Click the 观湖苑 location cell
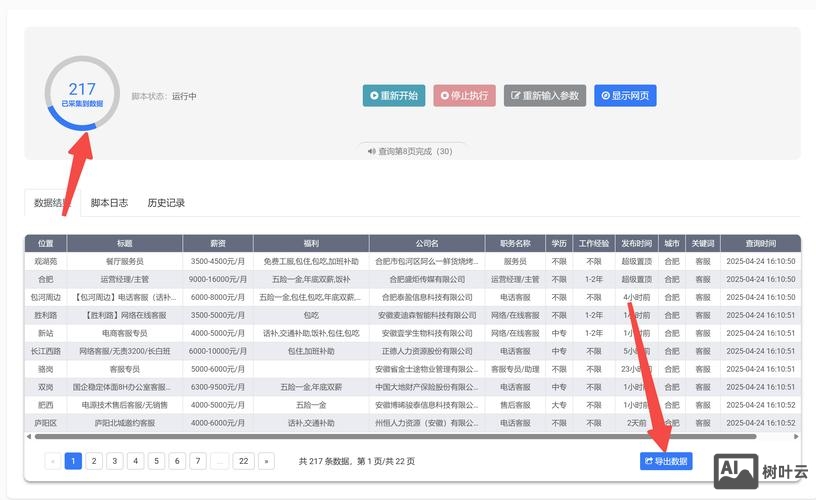The height and width of the screenshot is (500, 816). pyautogui.click(x=46, y=261)
